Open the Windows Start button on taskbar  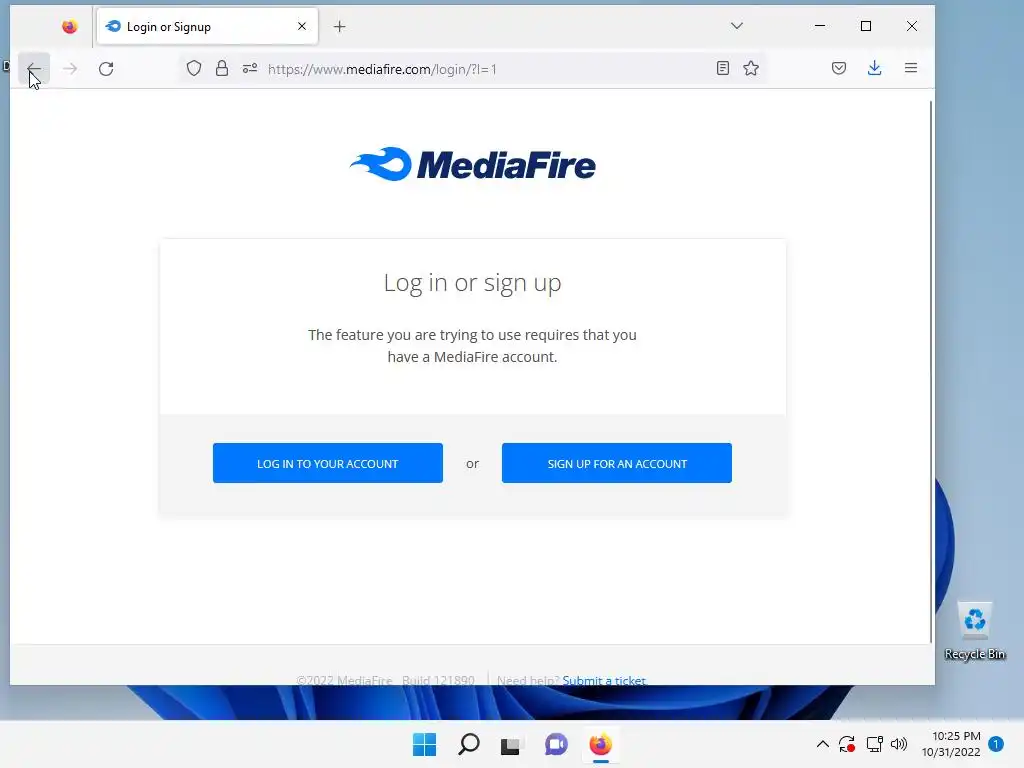coord(424,744)
